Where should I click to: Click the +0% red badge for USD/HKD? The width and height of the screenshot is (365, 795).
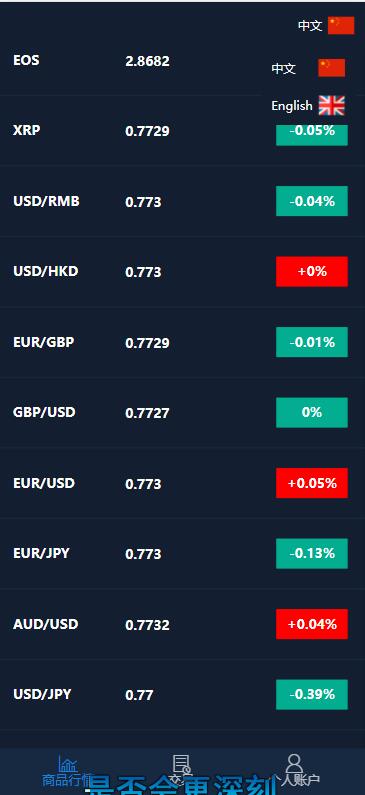(312, 271)
